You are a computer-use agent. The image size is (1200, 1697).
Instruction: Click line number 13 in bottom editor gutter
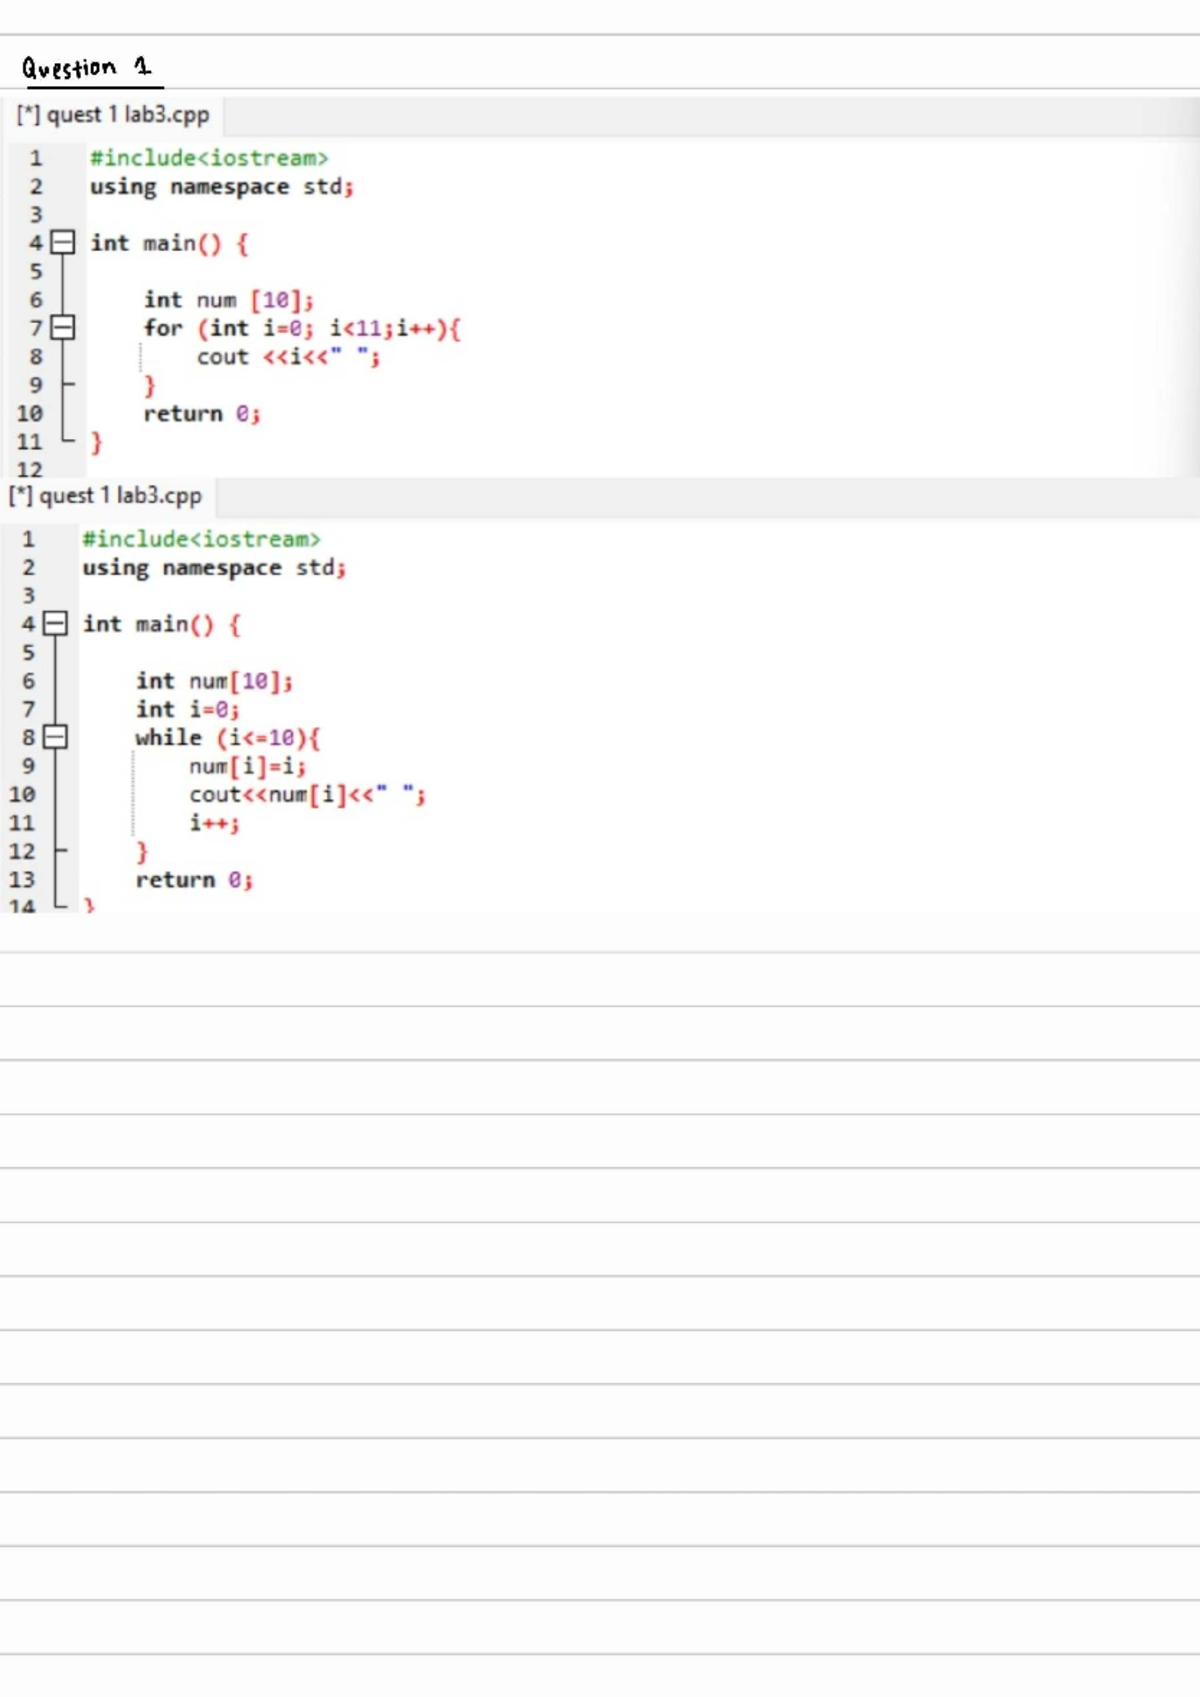pyautogui.click(x=22, y=880)
